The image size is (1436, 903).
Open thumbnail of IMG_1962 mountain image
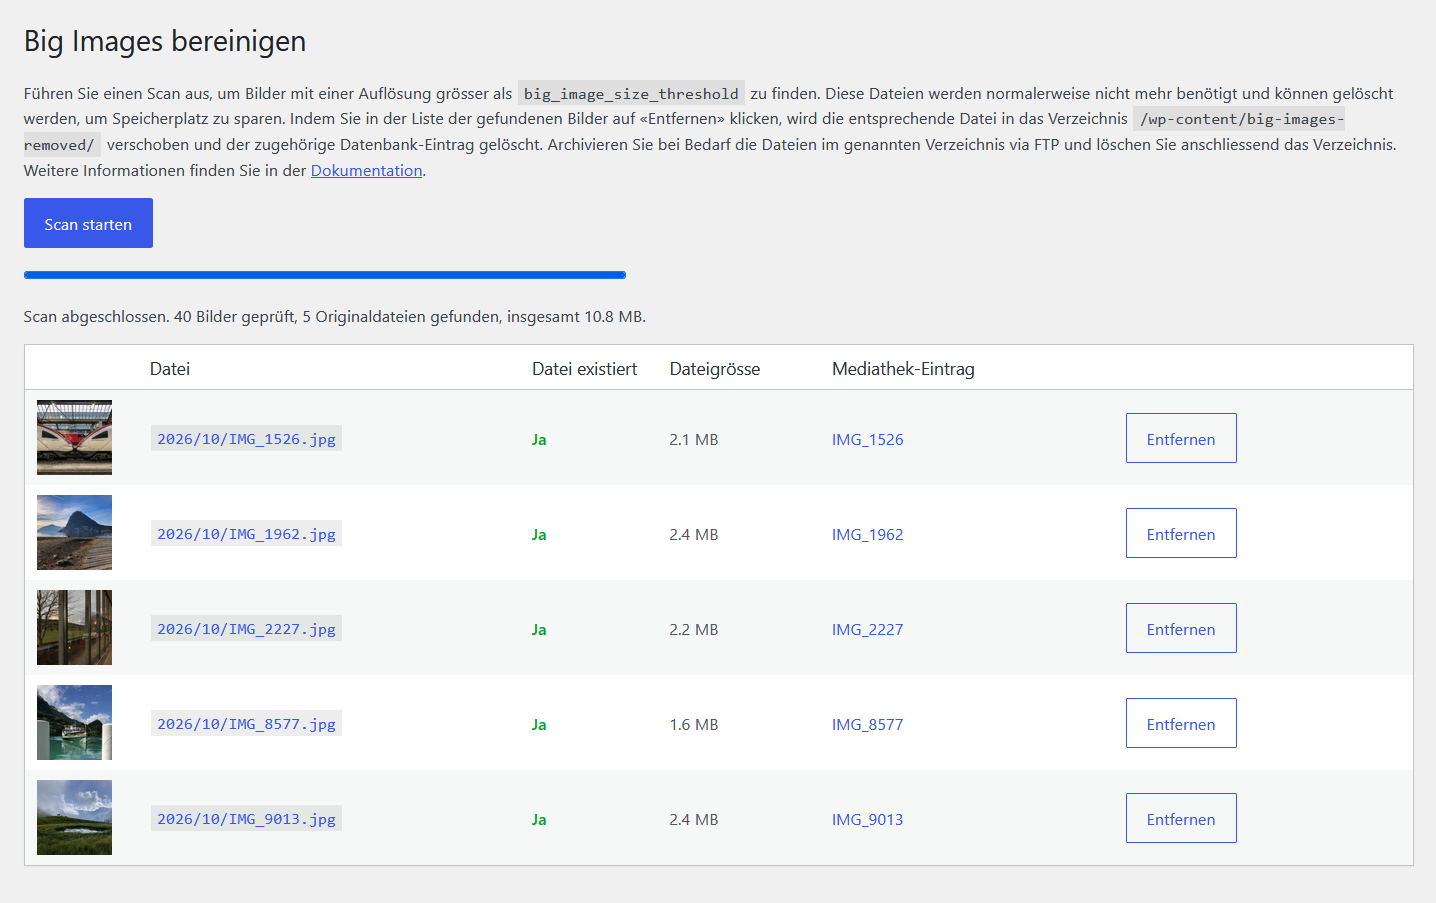click(74, 533)
